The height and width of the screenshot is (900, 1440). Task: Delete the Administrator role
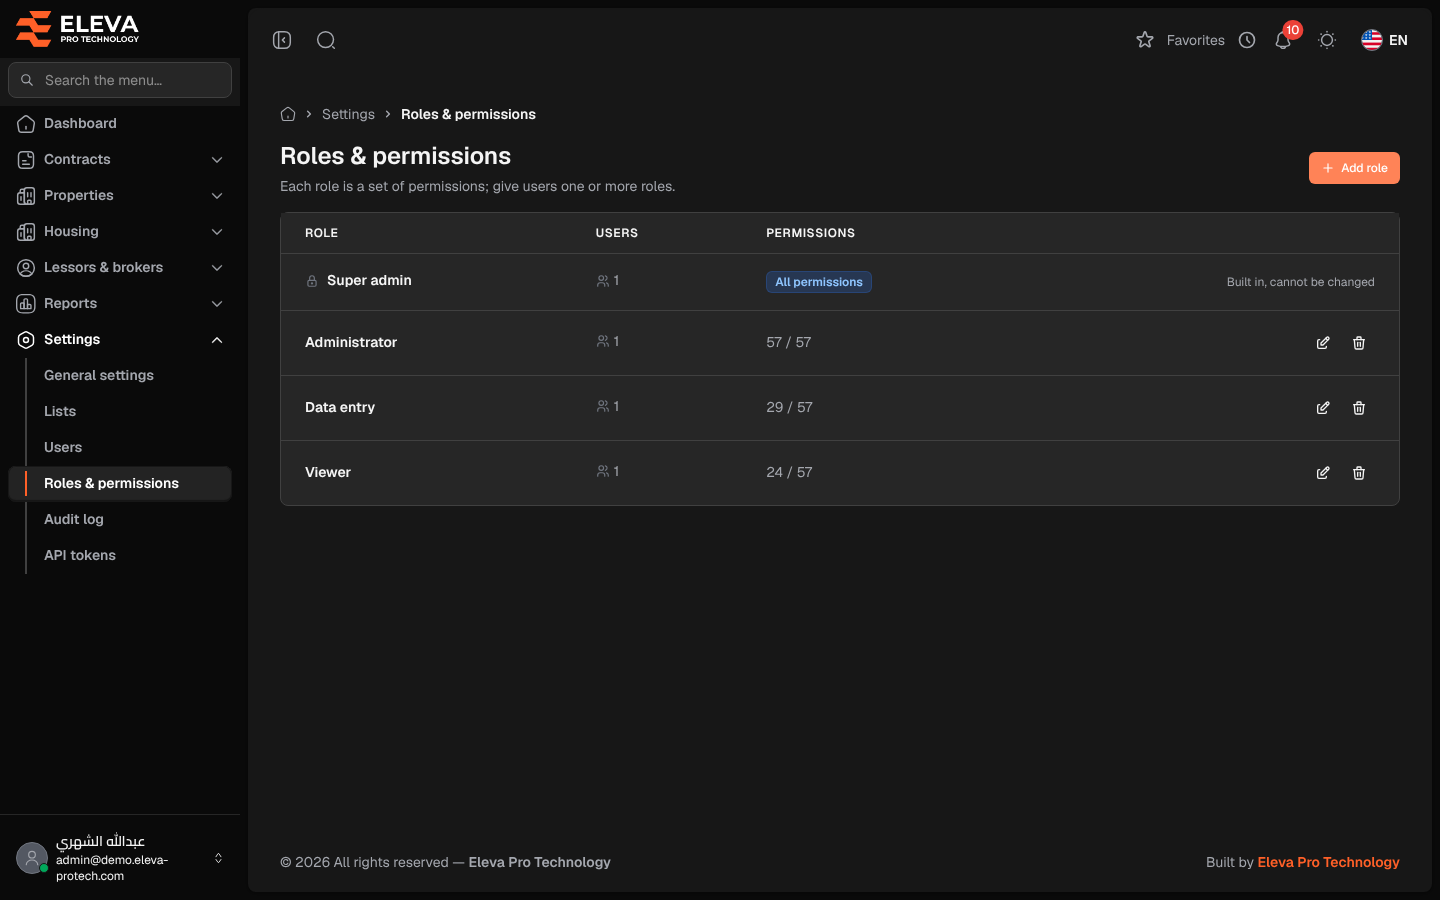click(1359, 343)
